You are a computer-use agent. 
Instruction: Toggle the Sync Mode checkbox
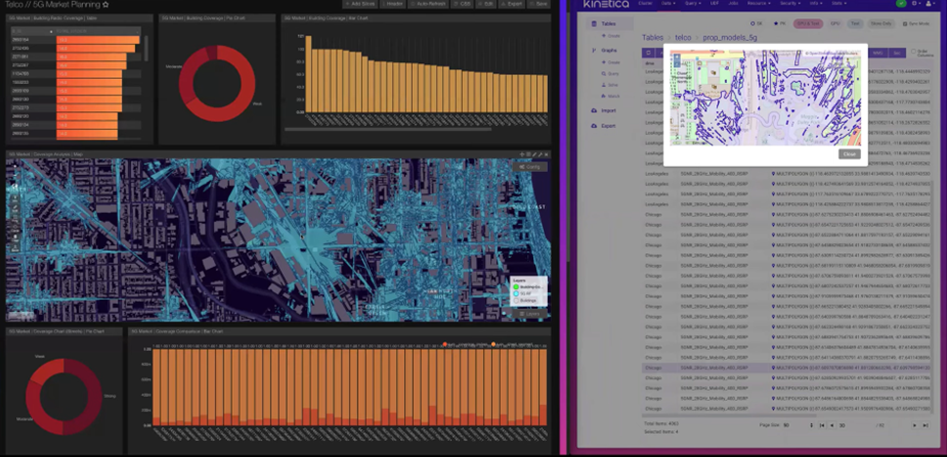click(x=905, y=24)
